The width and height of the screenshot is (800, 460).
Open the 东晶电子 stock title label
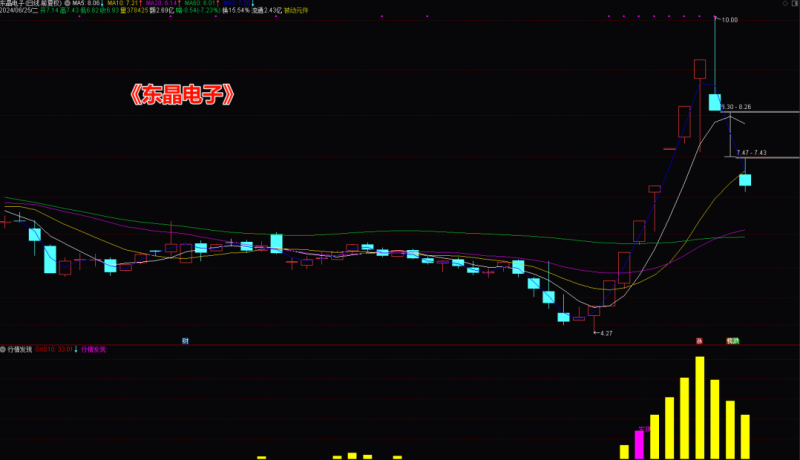[30, 4]
